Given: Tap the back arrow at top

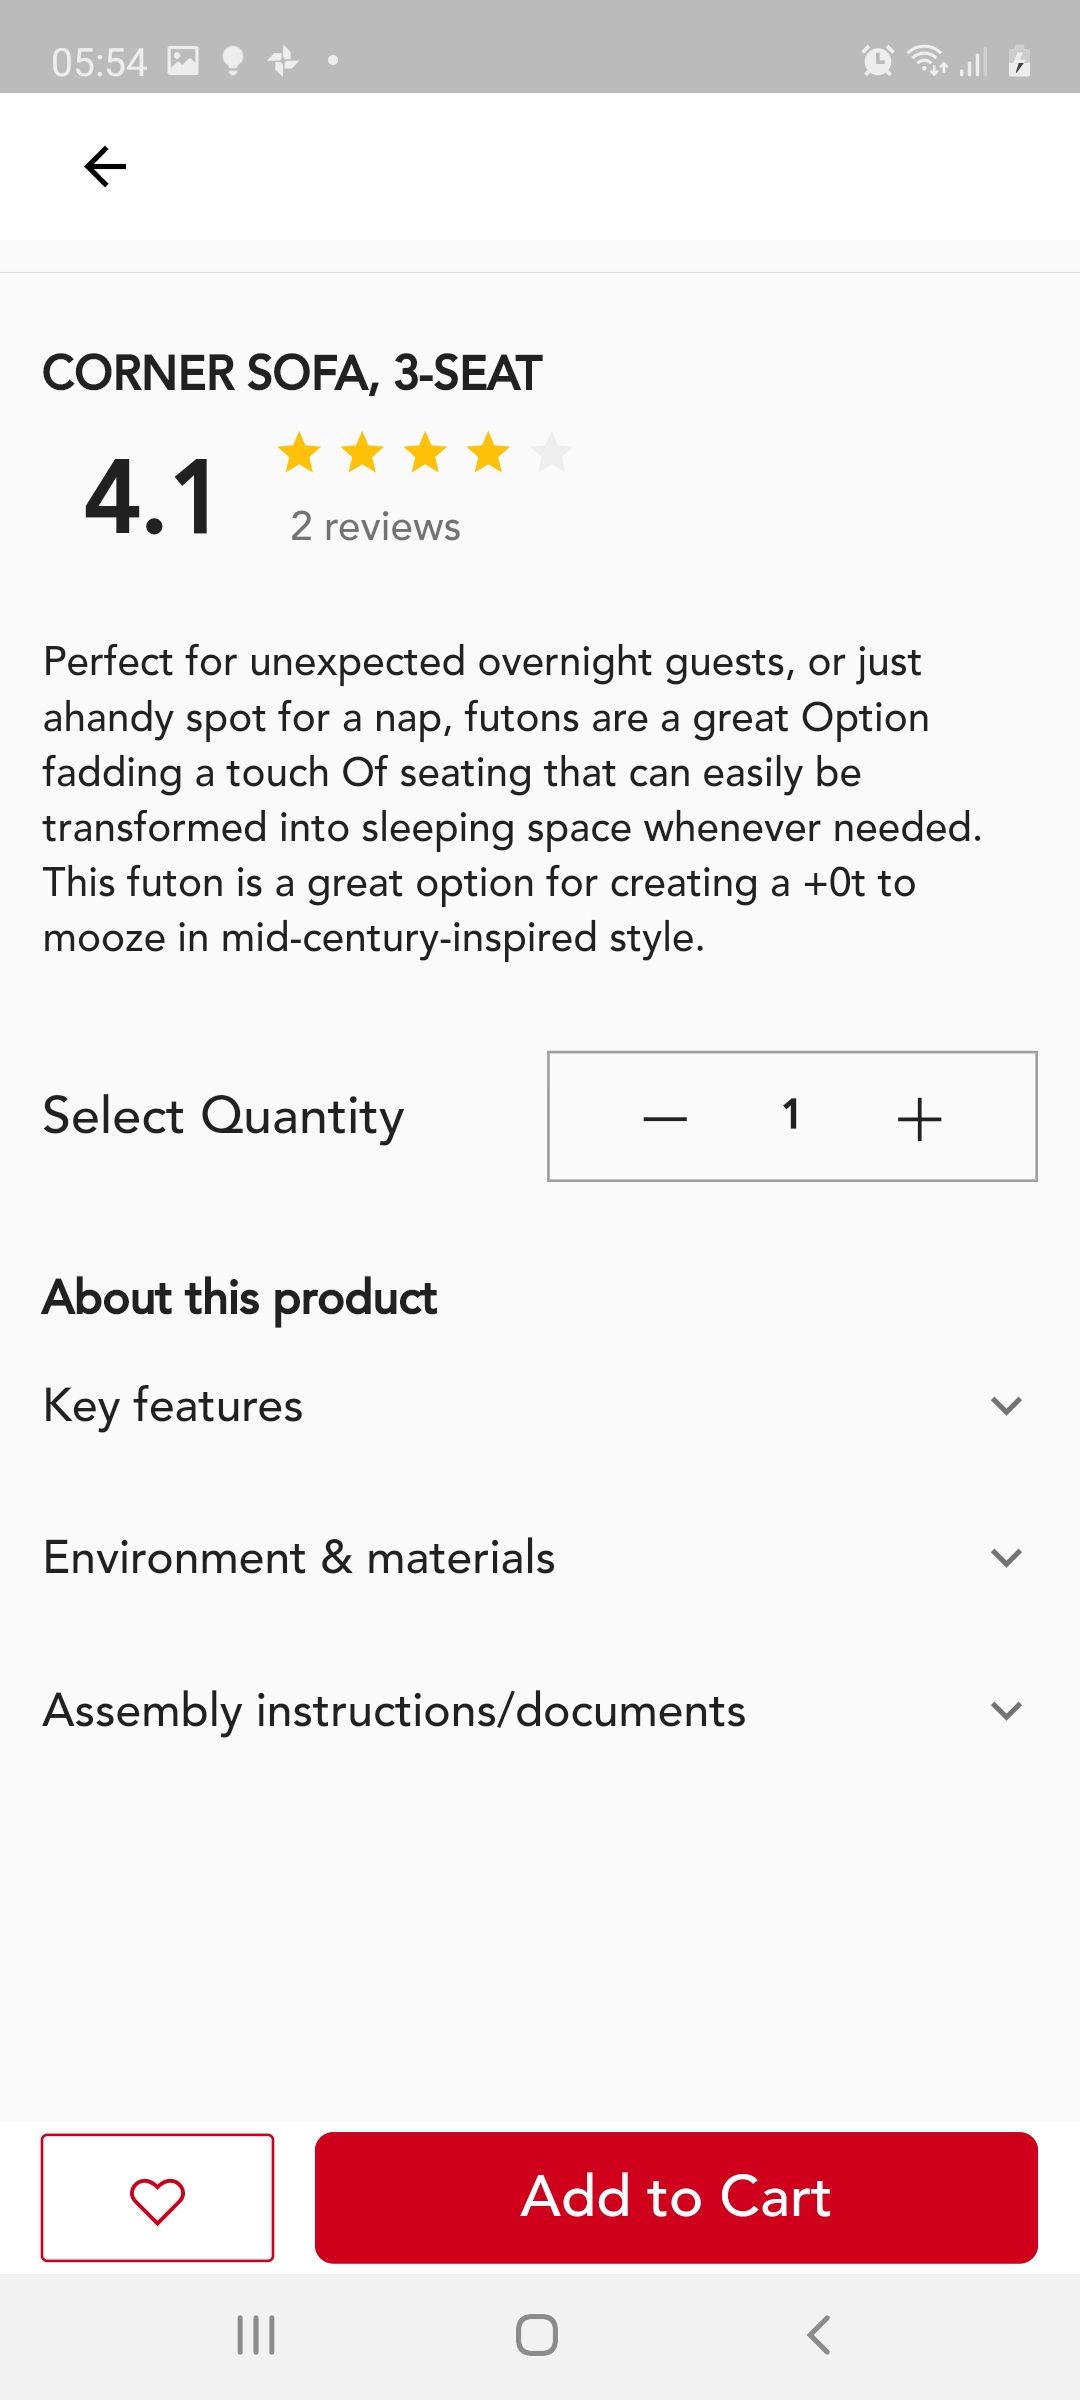Looking at the screenshot, I should click(105, 166).
